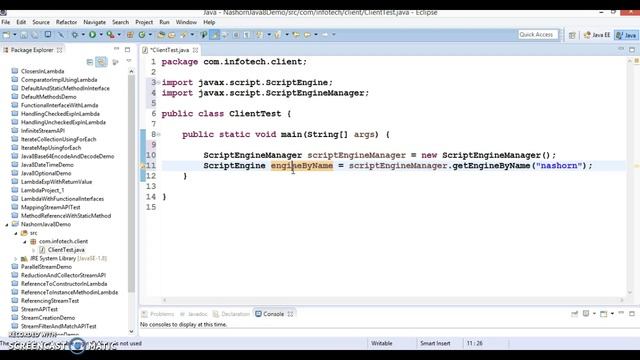Click the Quick Access search field

pyautogui.click(x=538, y=35)
